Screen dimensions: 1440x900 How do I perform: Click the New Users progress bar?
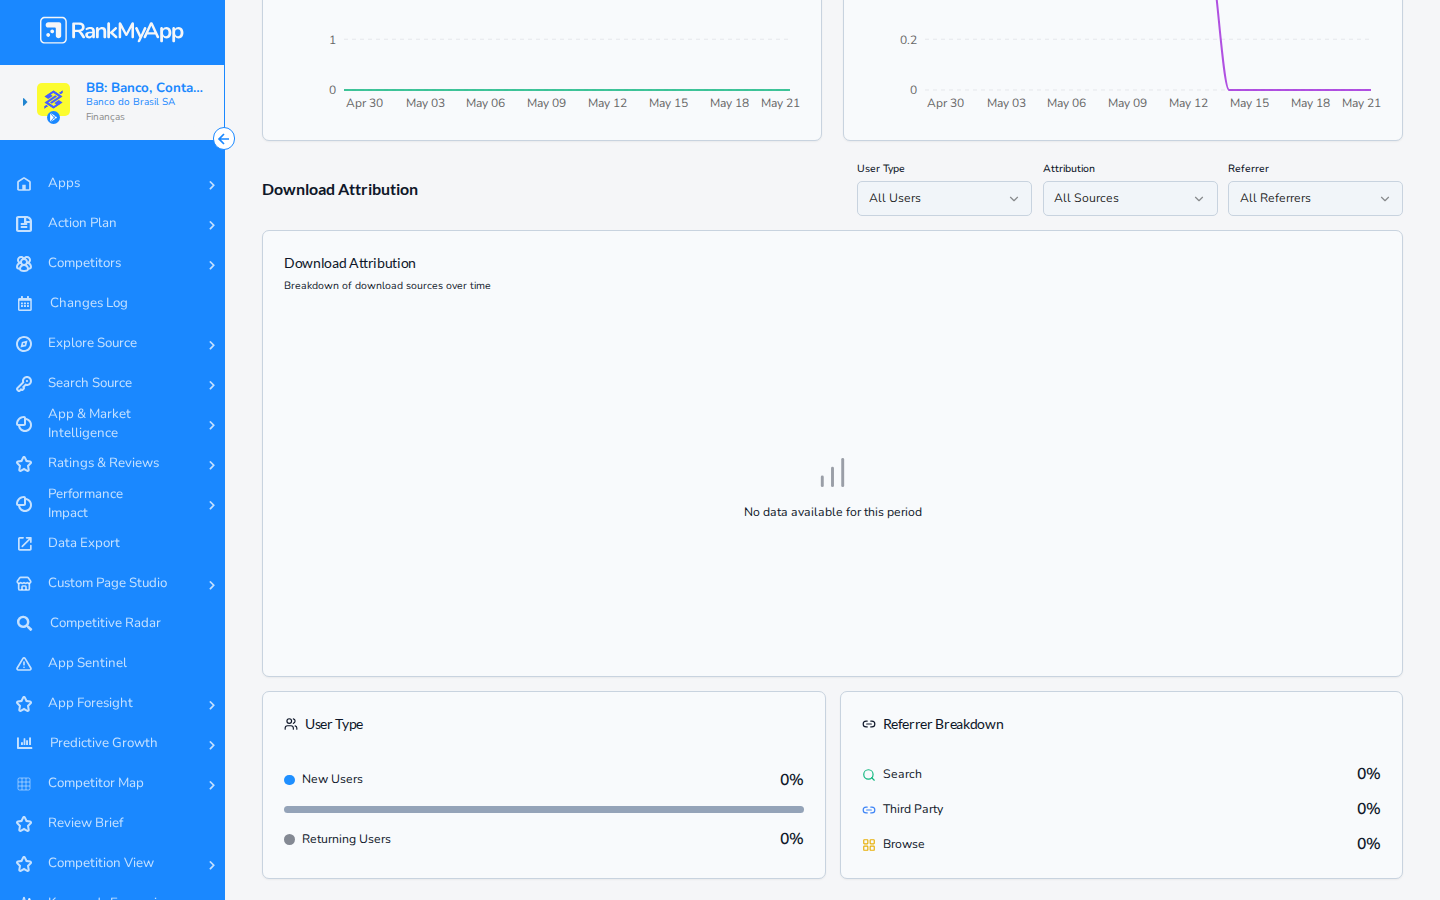(544, 809)
